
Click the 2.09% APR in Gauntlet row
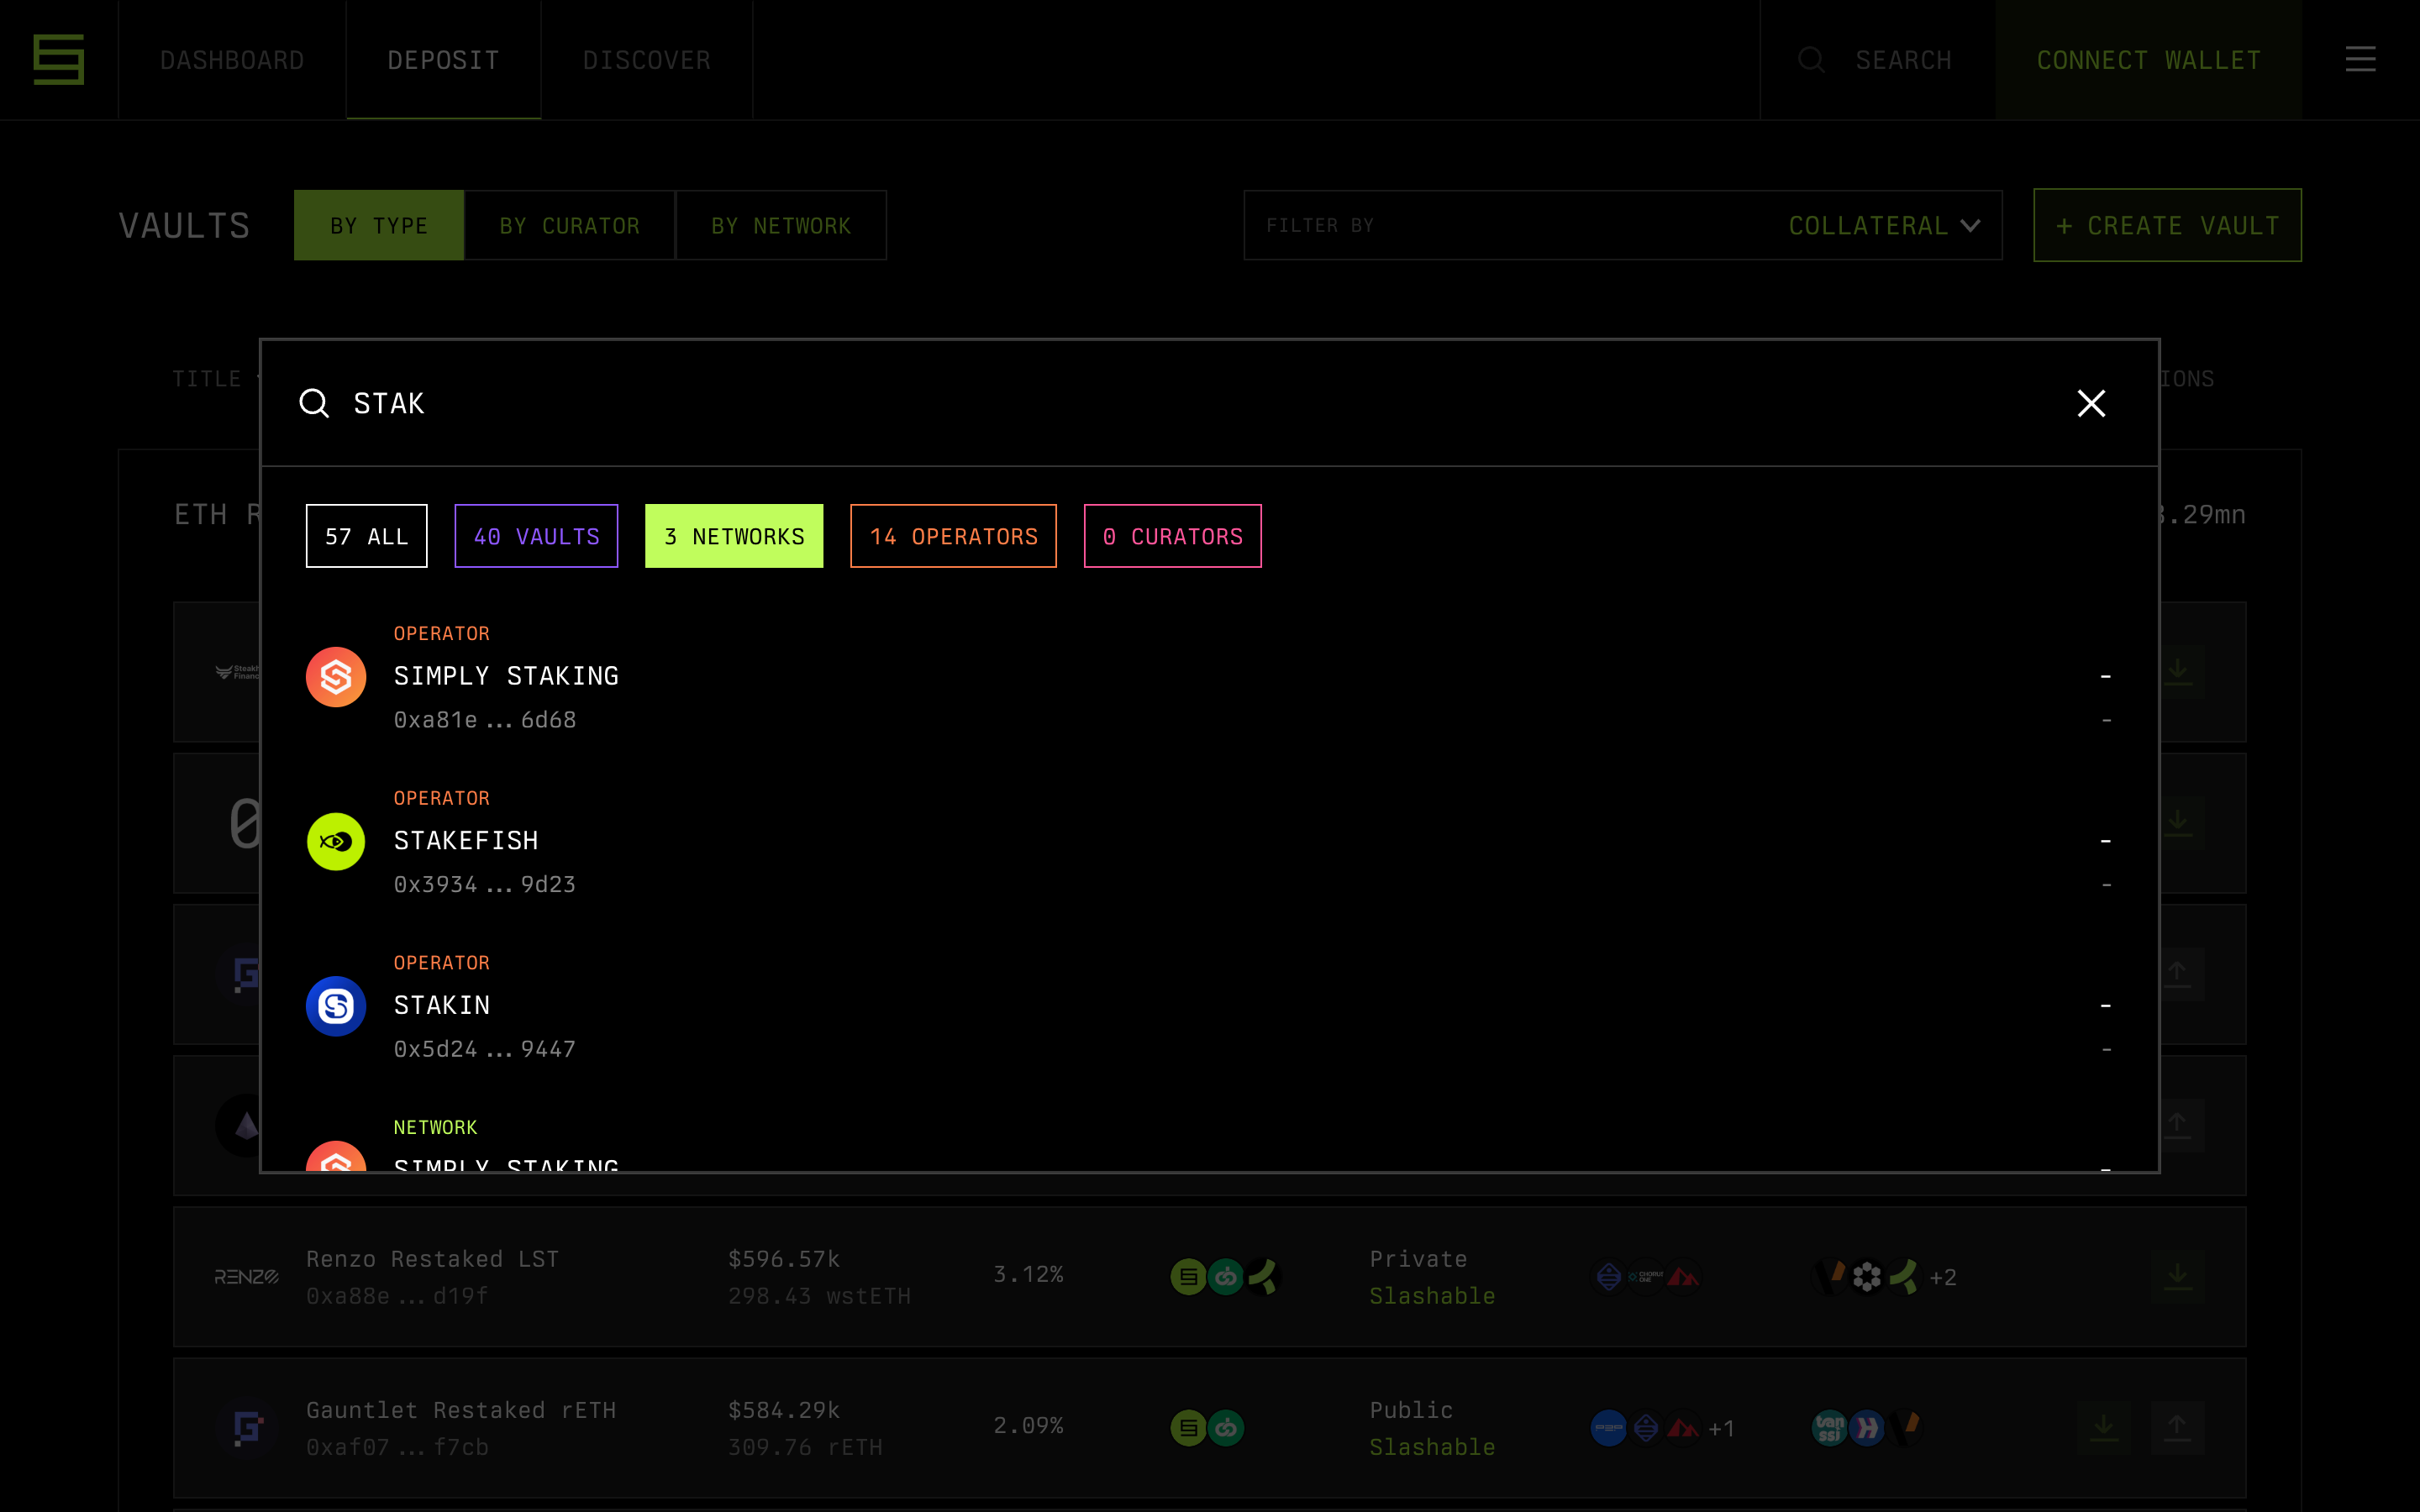tap(1028, 1425)
